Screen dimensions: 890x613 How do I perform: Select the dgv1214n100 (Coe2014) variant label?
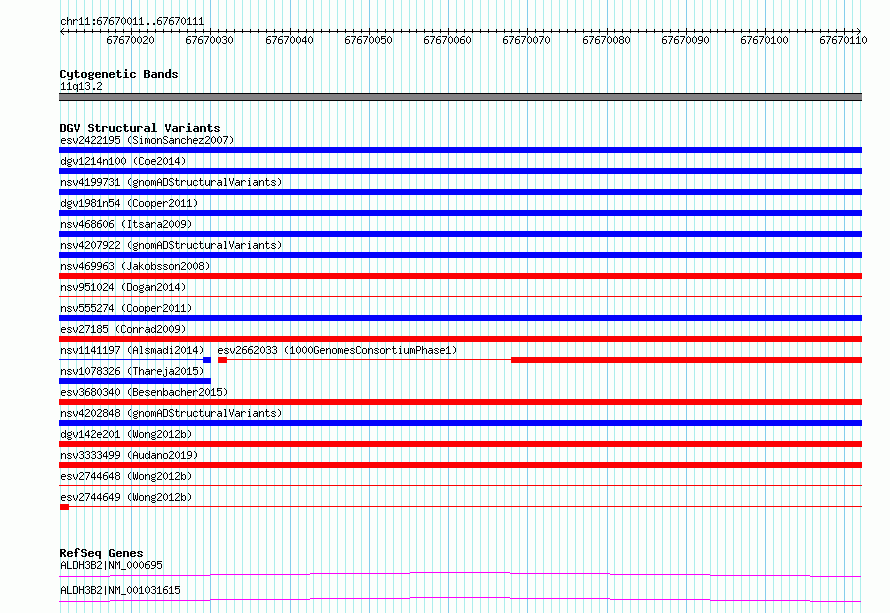pyautogui.click(x=123, y=161)
